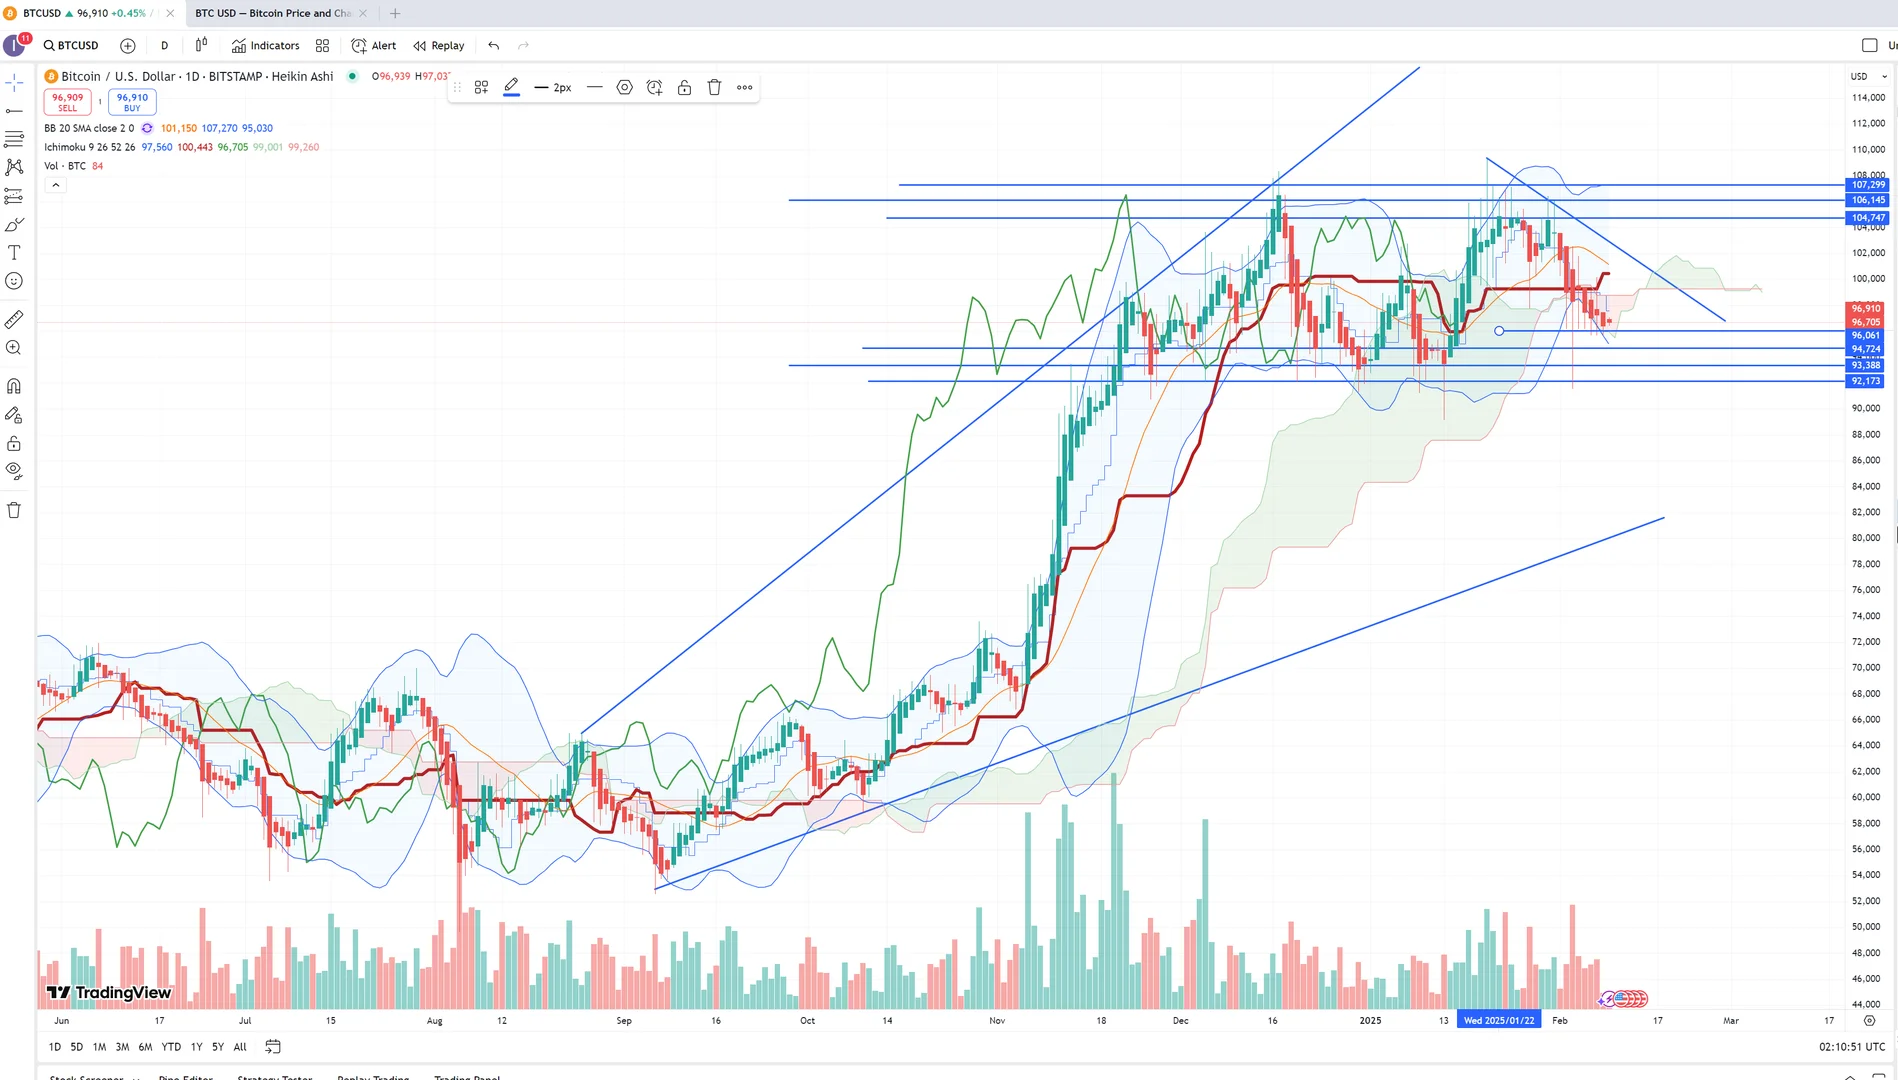This screenshot has width=1898, height=1080.
Task: Create an Alert from the top toolbar
Action: pyautogui.click(x=374, y=45)
